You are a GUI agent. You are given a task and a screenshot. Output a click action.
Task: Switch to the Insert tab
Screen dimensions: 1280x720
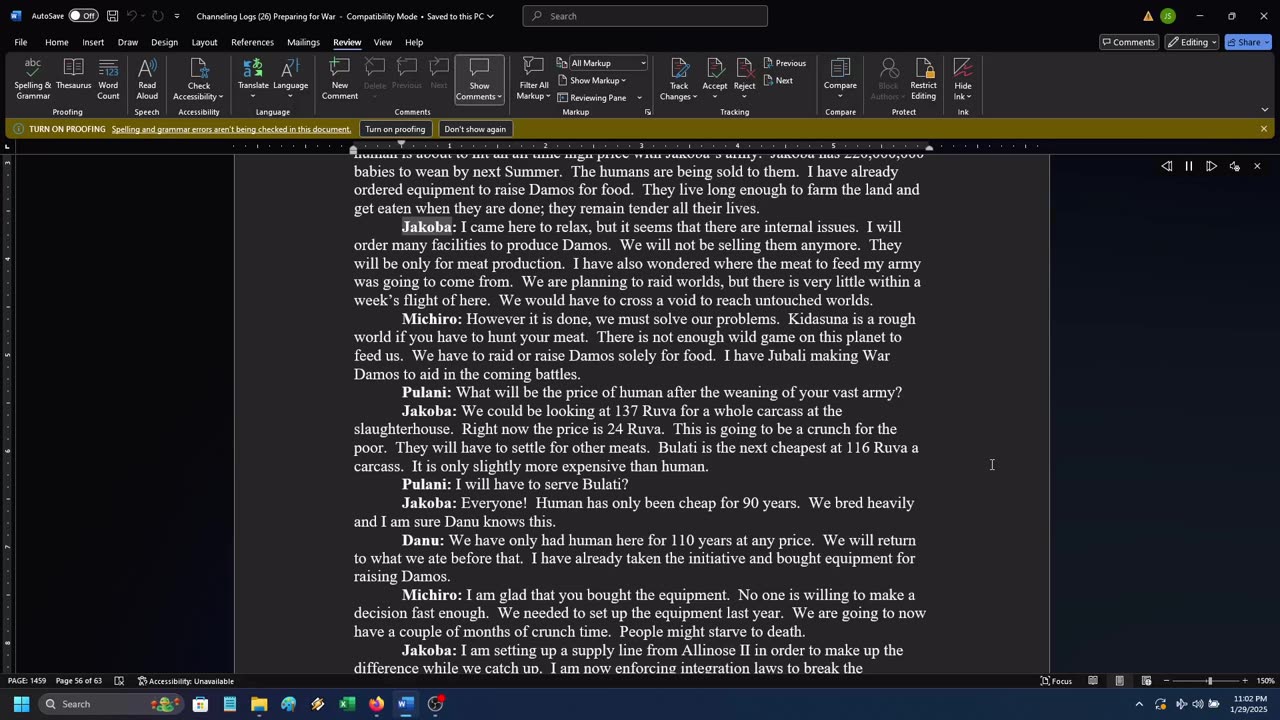tap(93, 42)
